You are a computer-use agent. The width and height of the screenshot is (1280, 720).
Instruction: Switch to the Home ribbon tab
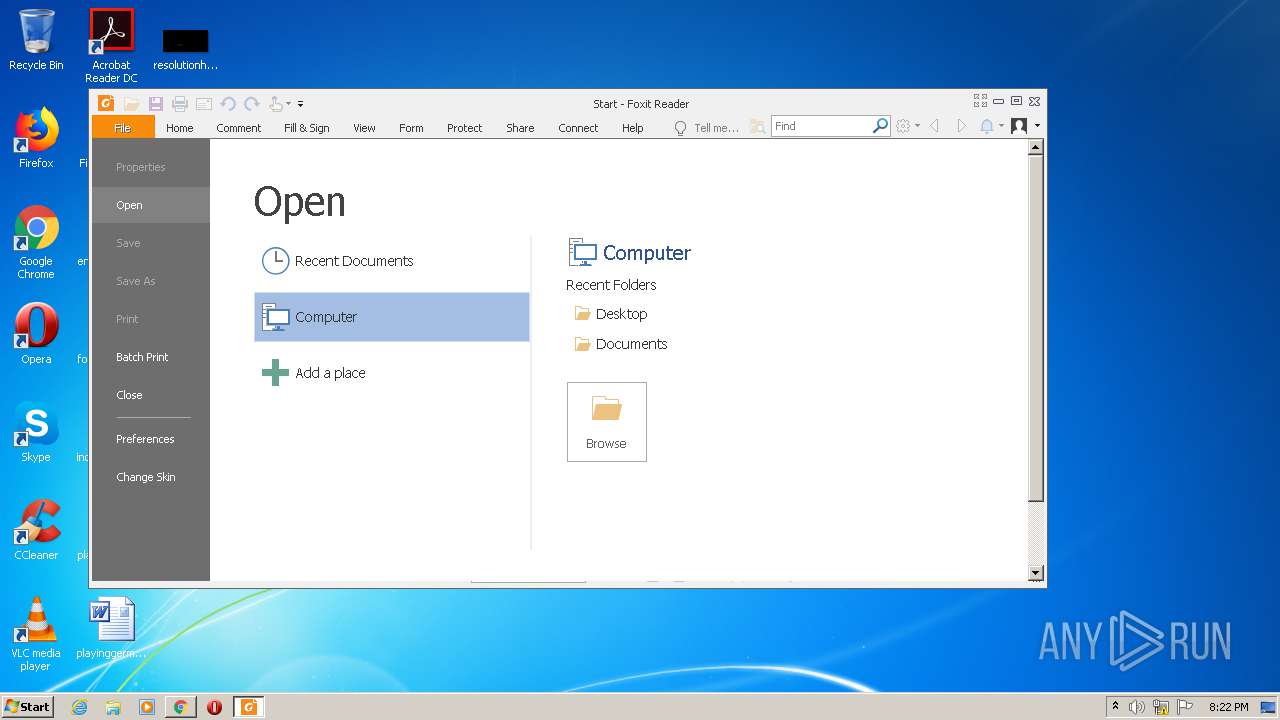(180, 128)
